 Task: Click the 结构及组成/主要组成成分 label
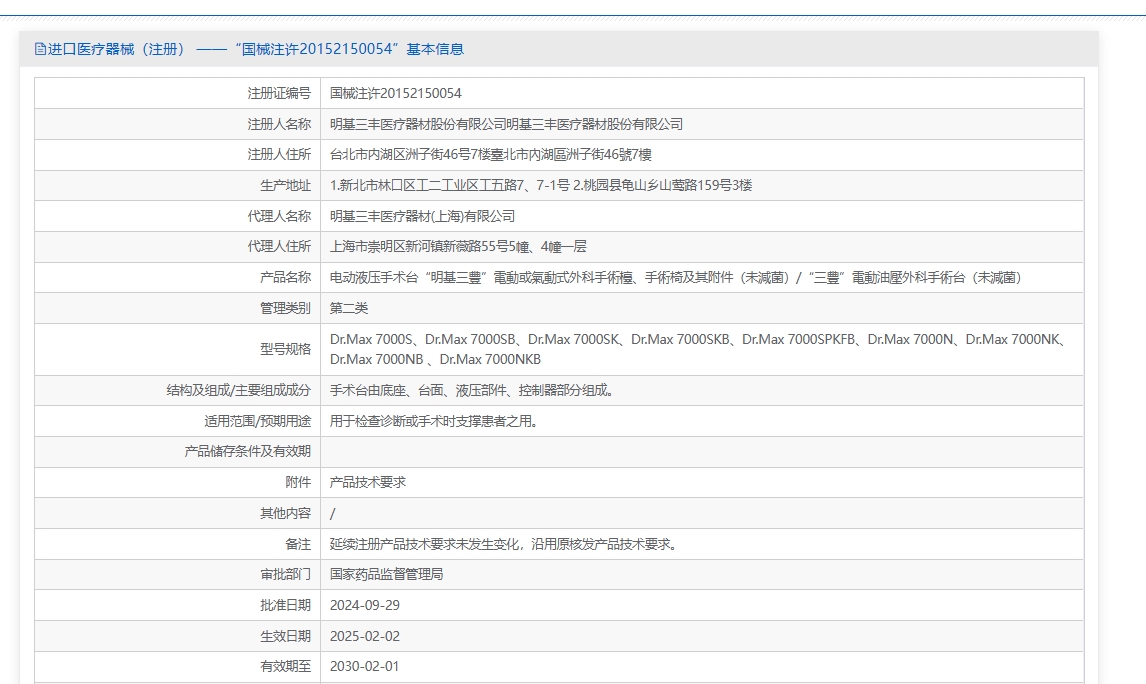239,390
